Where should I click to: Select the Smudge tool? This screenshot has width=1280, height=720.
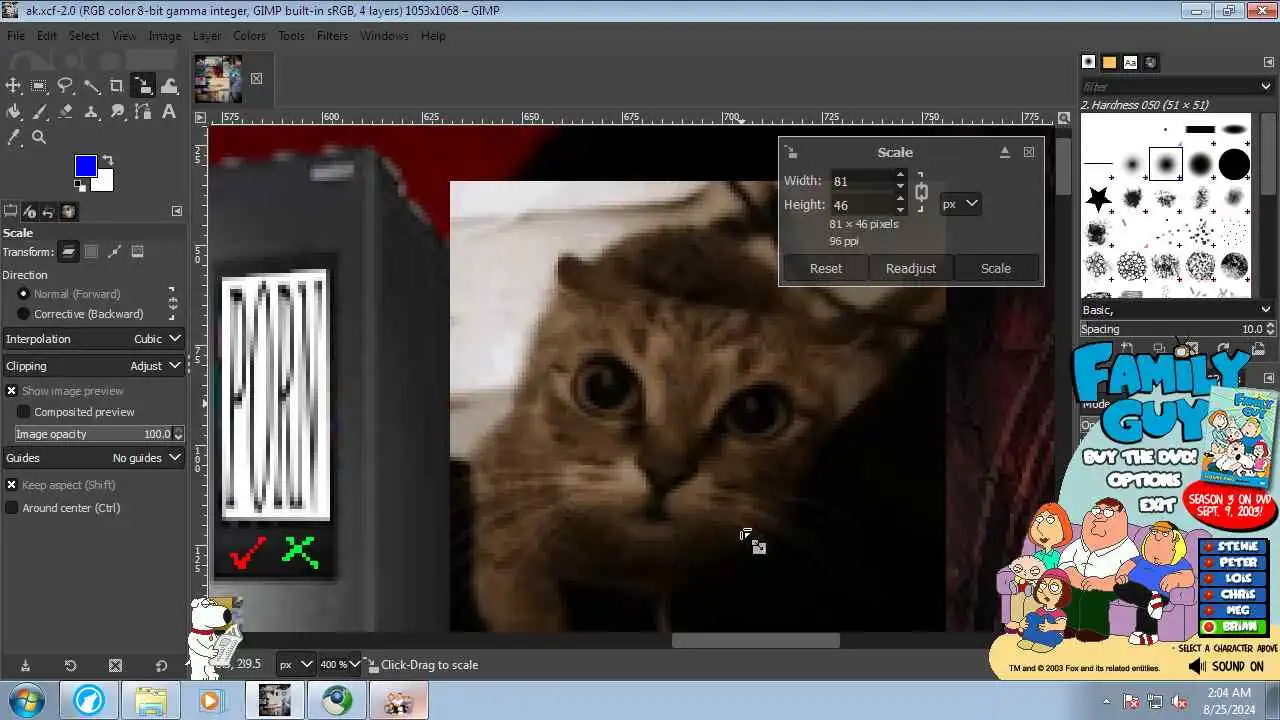[x=117, y=112]
